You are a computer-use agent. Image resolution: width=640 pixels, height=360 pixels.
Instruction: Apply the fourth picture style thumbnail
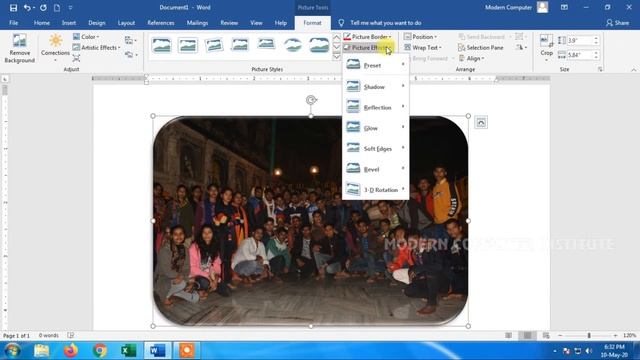tap(240, 45)
